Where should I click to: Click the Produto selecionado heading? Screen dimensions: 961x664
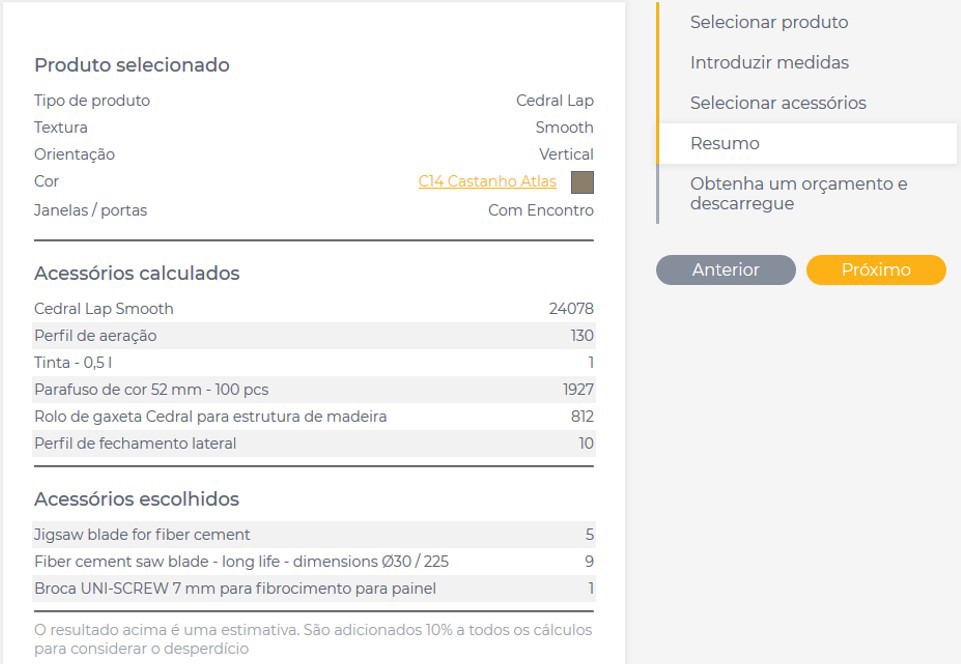(x=132, y=65)
